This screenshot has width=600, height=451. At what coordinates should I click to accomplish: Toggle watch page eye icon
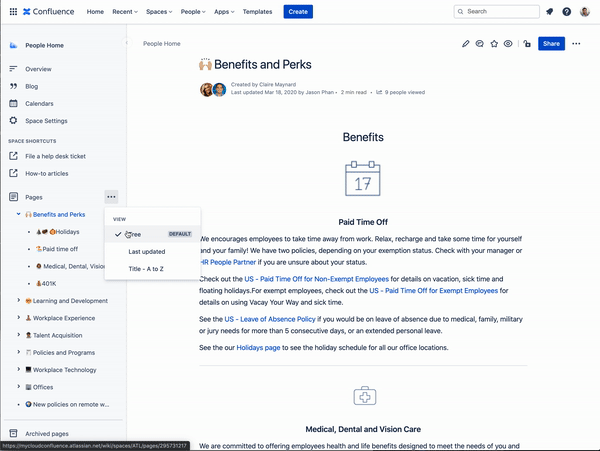click(x=508, y=44)
